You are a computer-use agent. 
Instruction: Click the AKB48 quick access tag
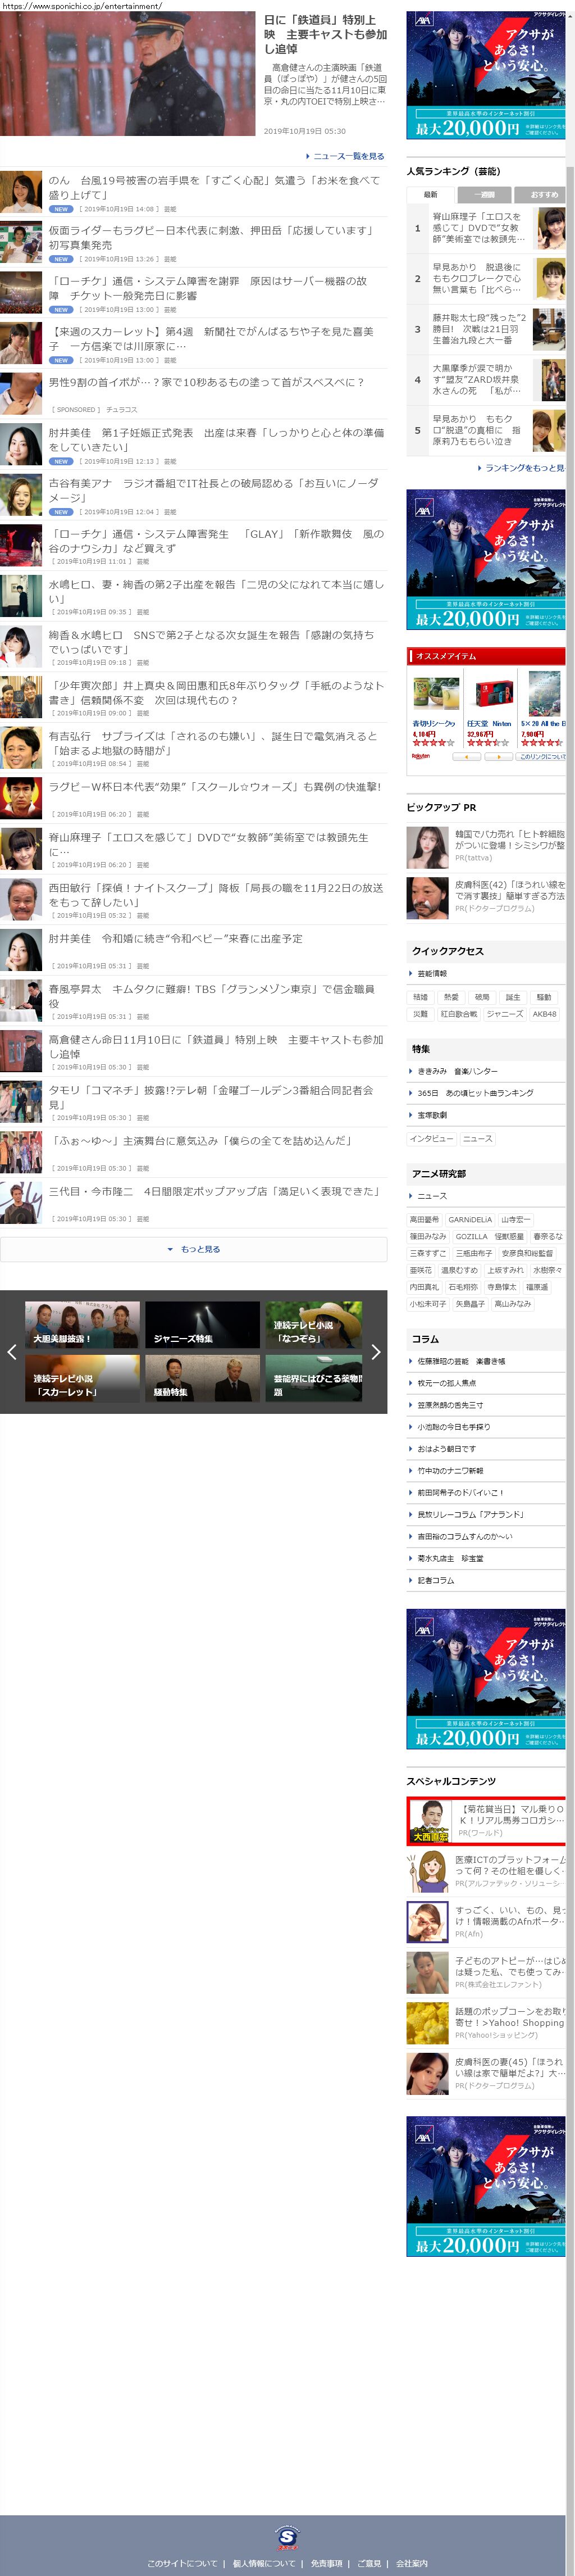[545, 1014]
